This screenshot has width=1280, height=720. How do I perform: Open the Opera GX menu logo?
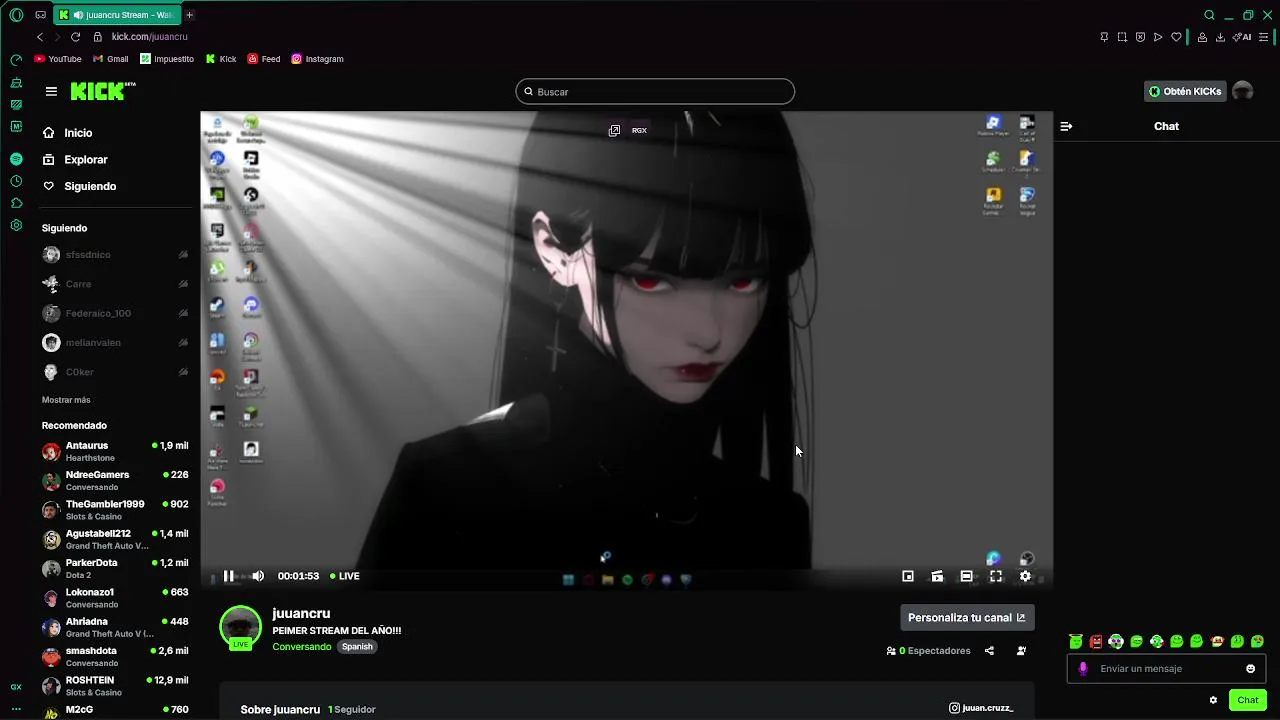pyautogui.click(x=16, y=15)
